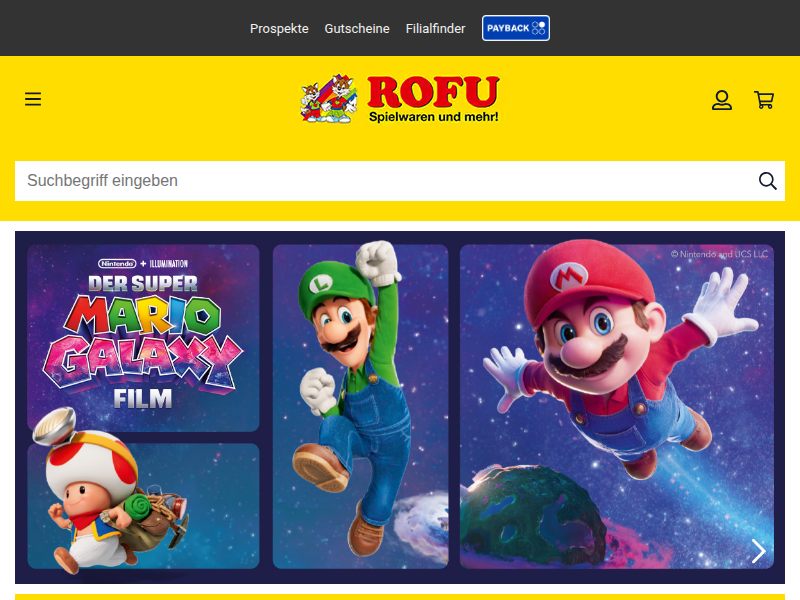The width and height of the screenshot is (800, 600).
Task: Go to Gutscheine
Action: tap(357, 29)
